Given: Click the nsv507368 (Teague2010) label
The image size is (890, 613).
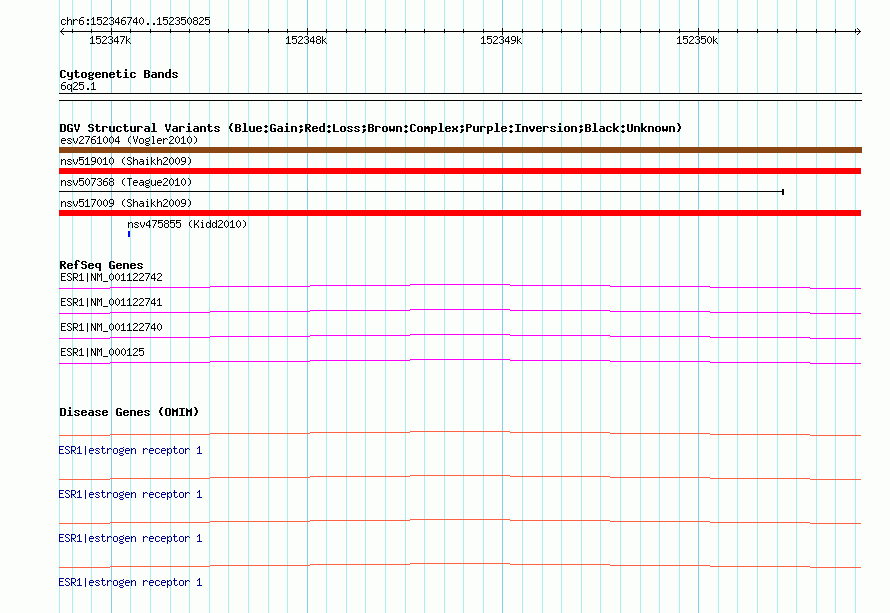Looking at the screenshot, I should [126, 182].
